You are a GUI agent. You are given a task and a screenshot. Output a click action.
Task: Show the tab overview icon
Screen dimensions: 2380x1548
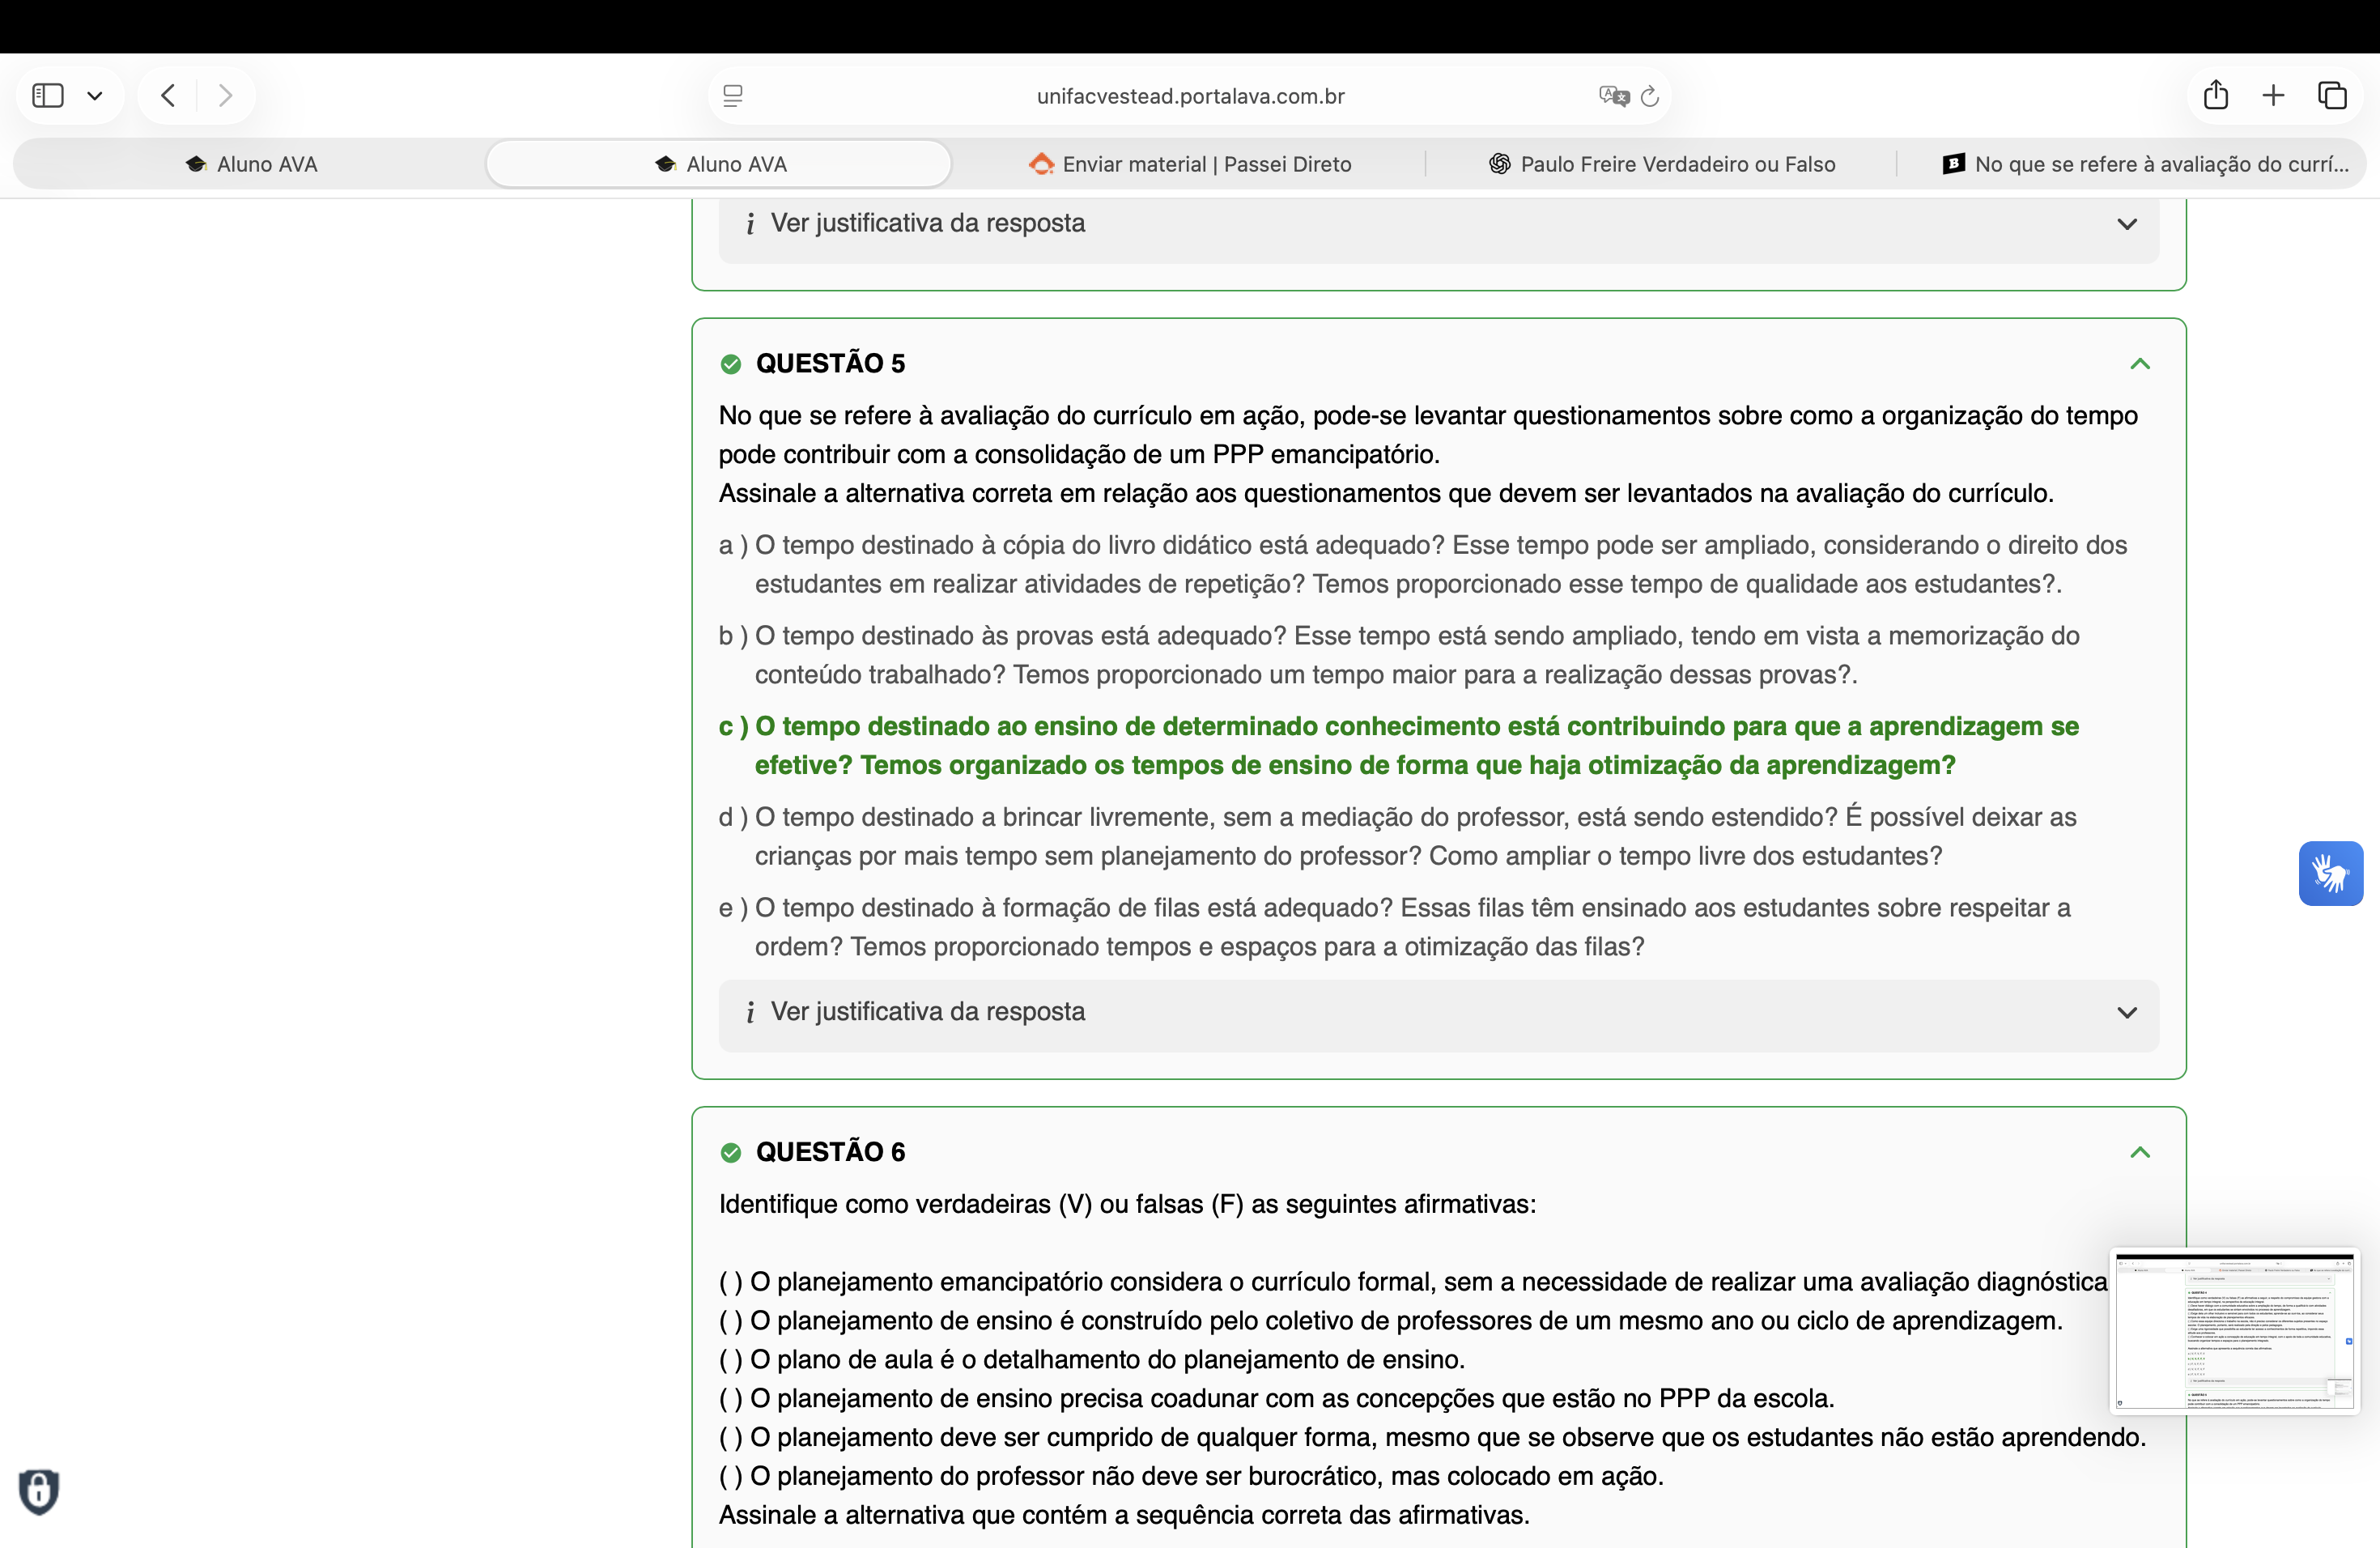pos(2332,95)
